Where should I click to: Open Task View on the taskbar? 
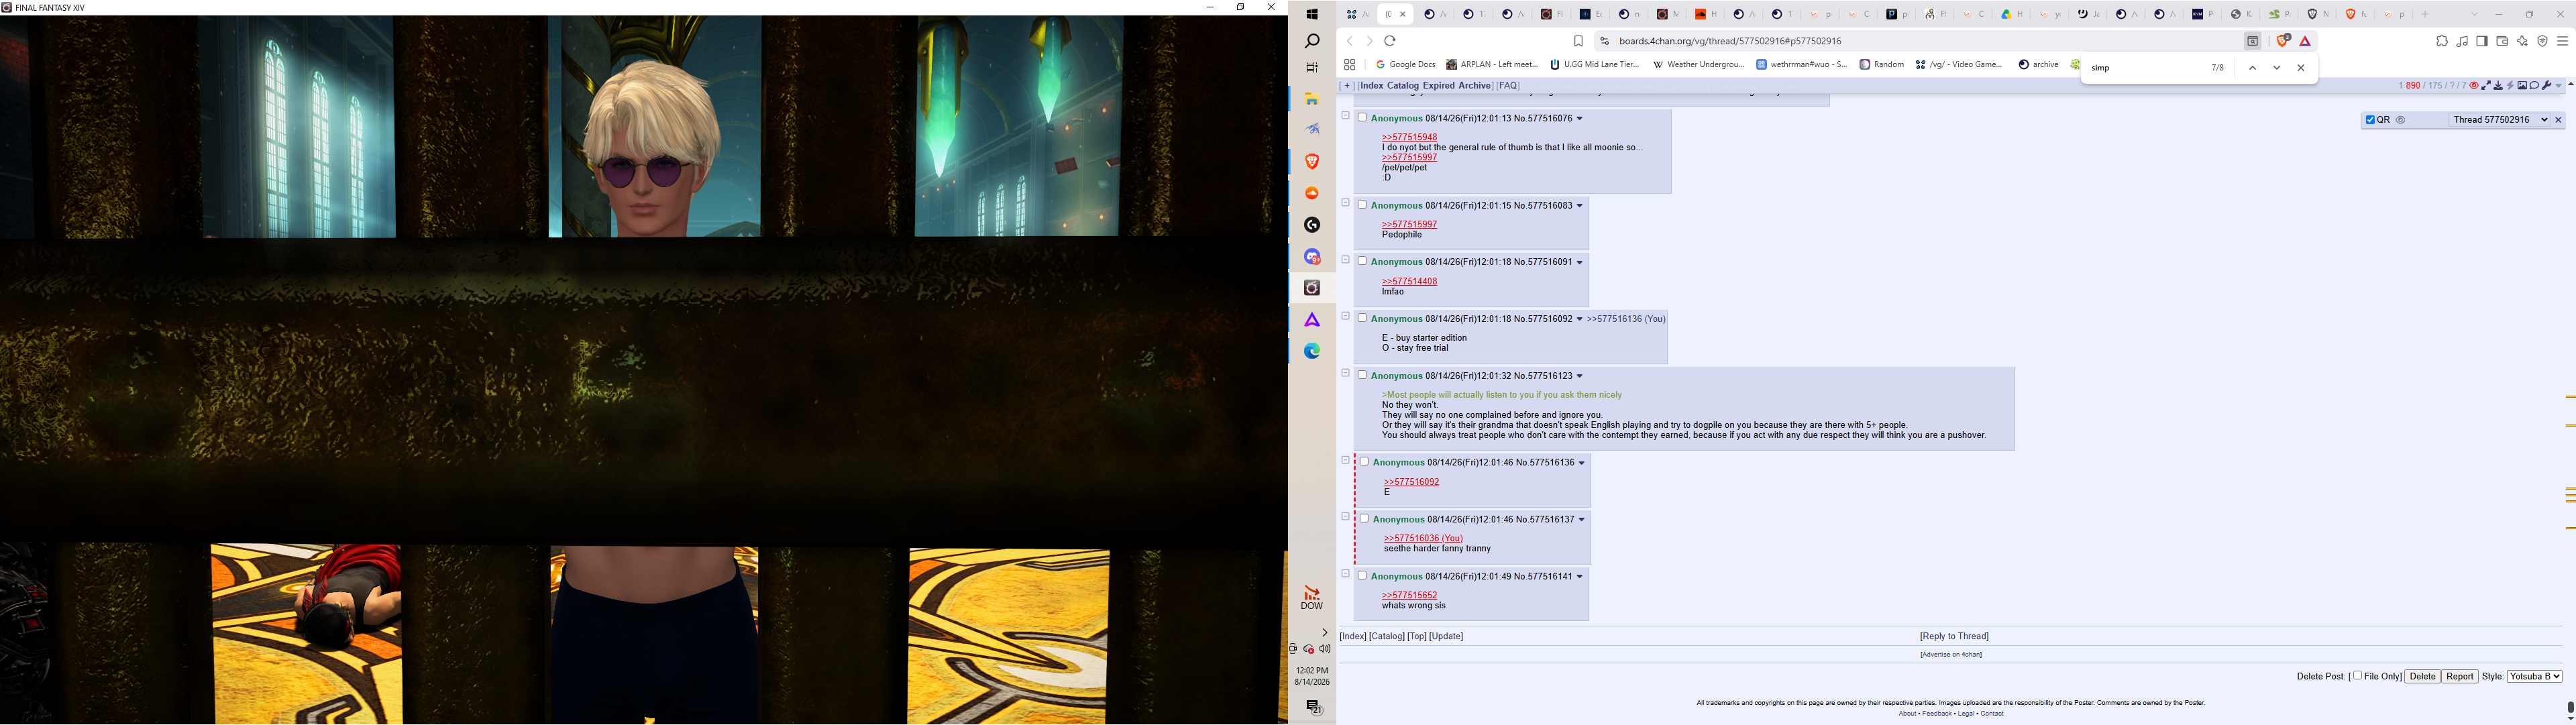[x=1312, y=68]
